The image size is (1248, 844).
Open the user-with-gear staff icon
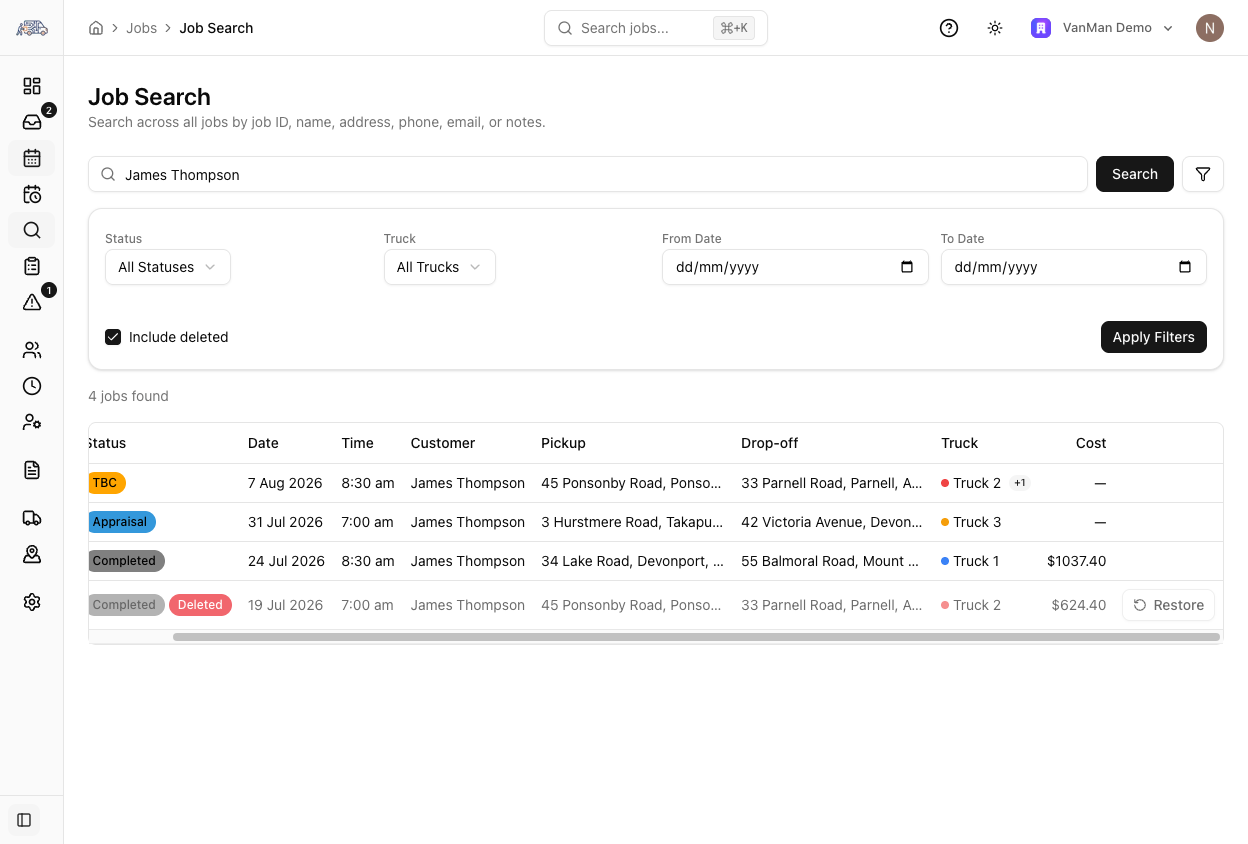click(32, 422)
